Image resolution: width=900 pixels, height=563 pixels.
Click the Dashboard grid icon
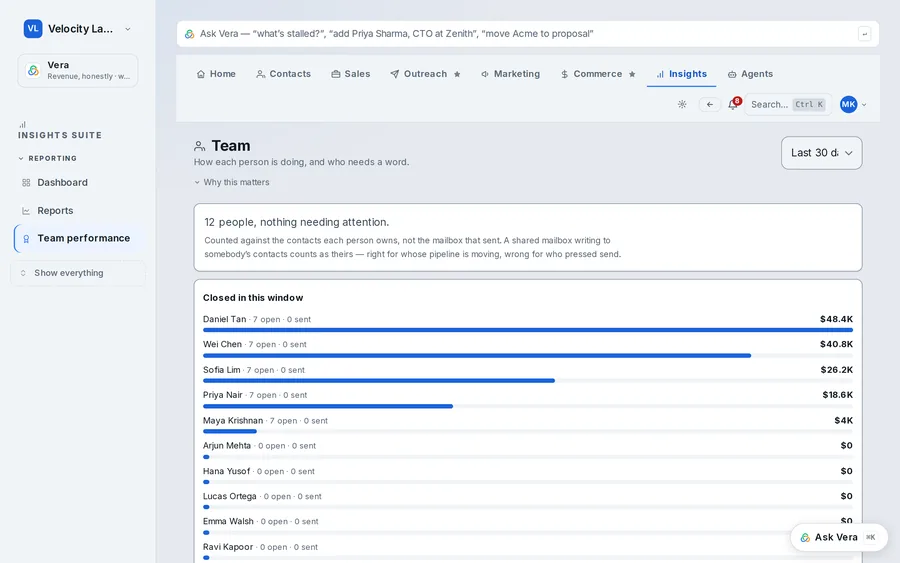coord(26,183)
